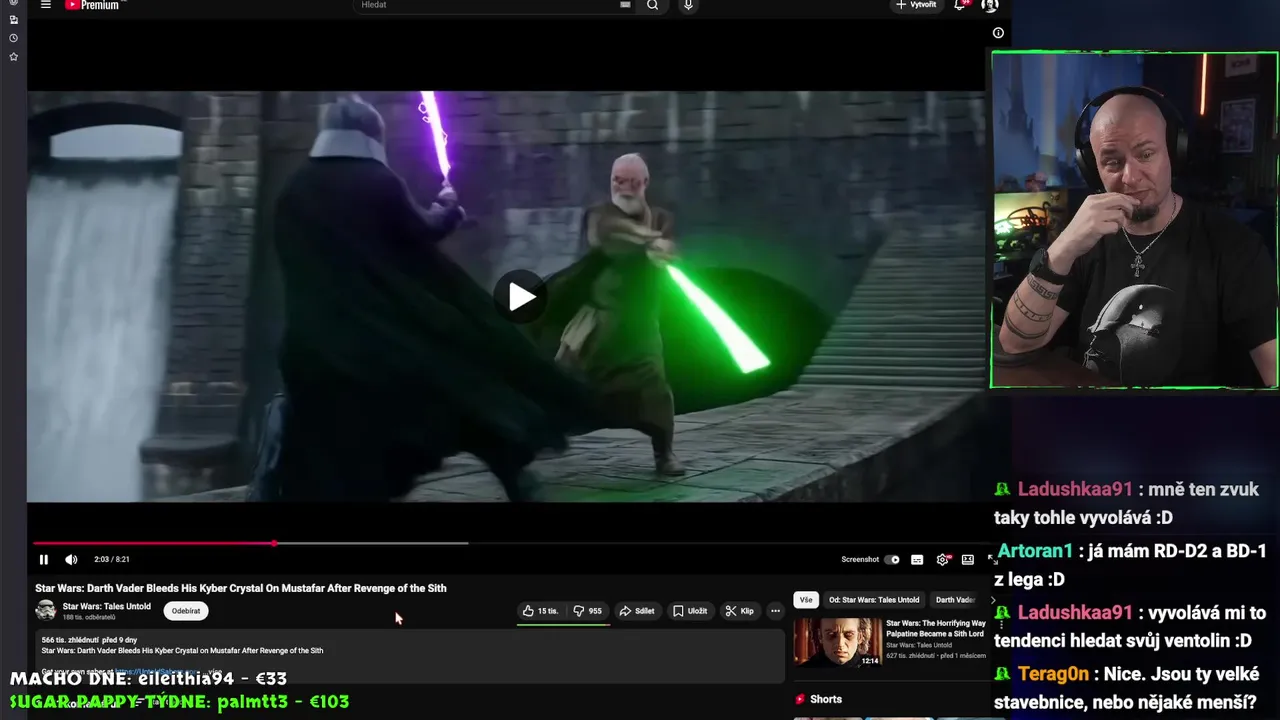1280x720 pixels.
Task: Click the sidebar star bookmark icon
Action: click(x=13, y=57)
